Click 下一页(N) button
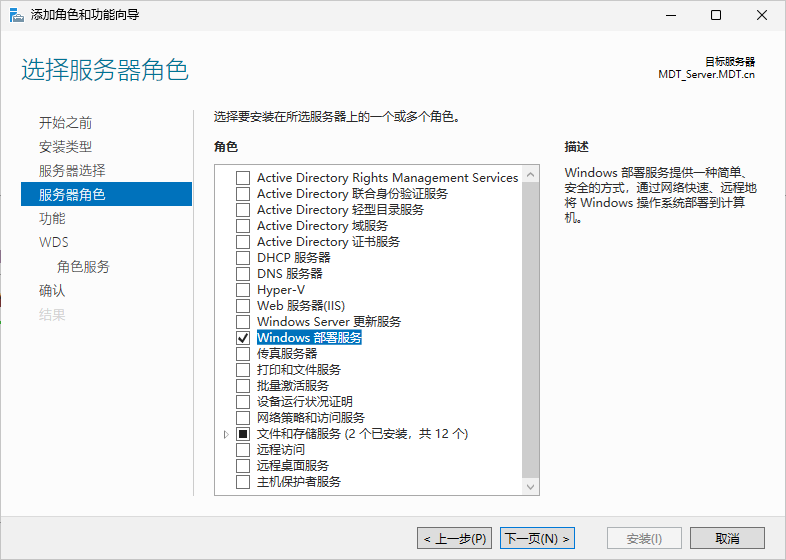The height and width of the screenshot is (560, 786). (x=538, y=538)
